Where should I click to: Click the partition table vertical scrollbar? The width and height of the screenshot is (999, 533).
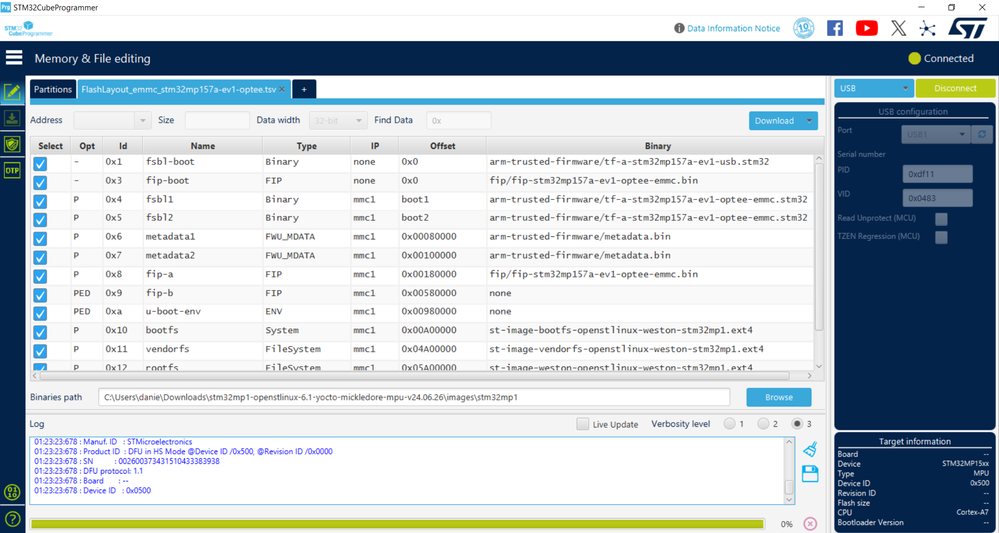tap(819, 245)
